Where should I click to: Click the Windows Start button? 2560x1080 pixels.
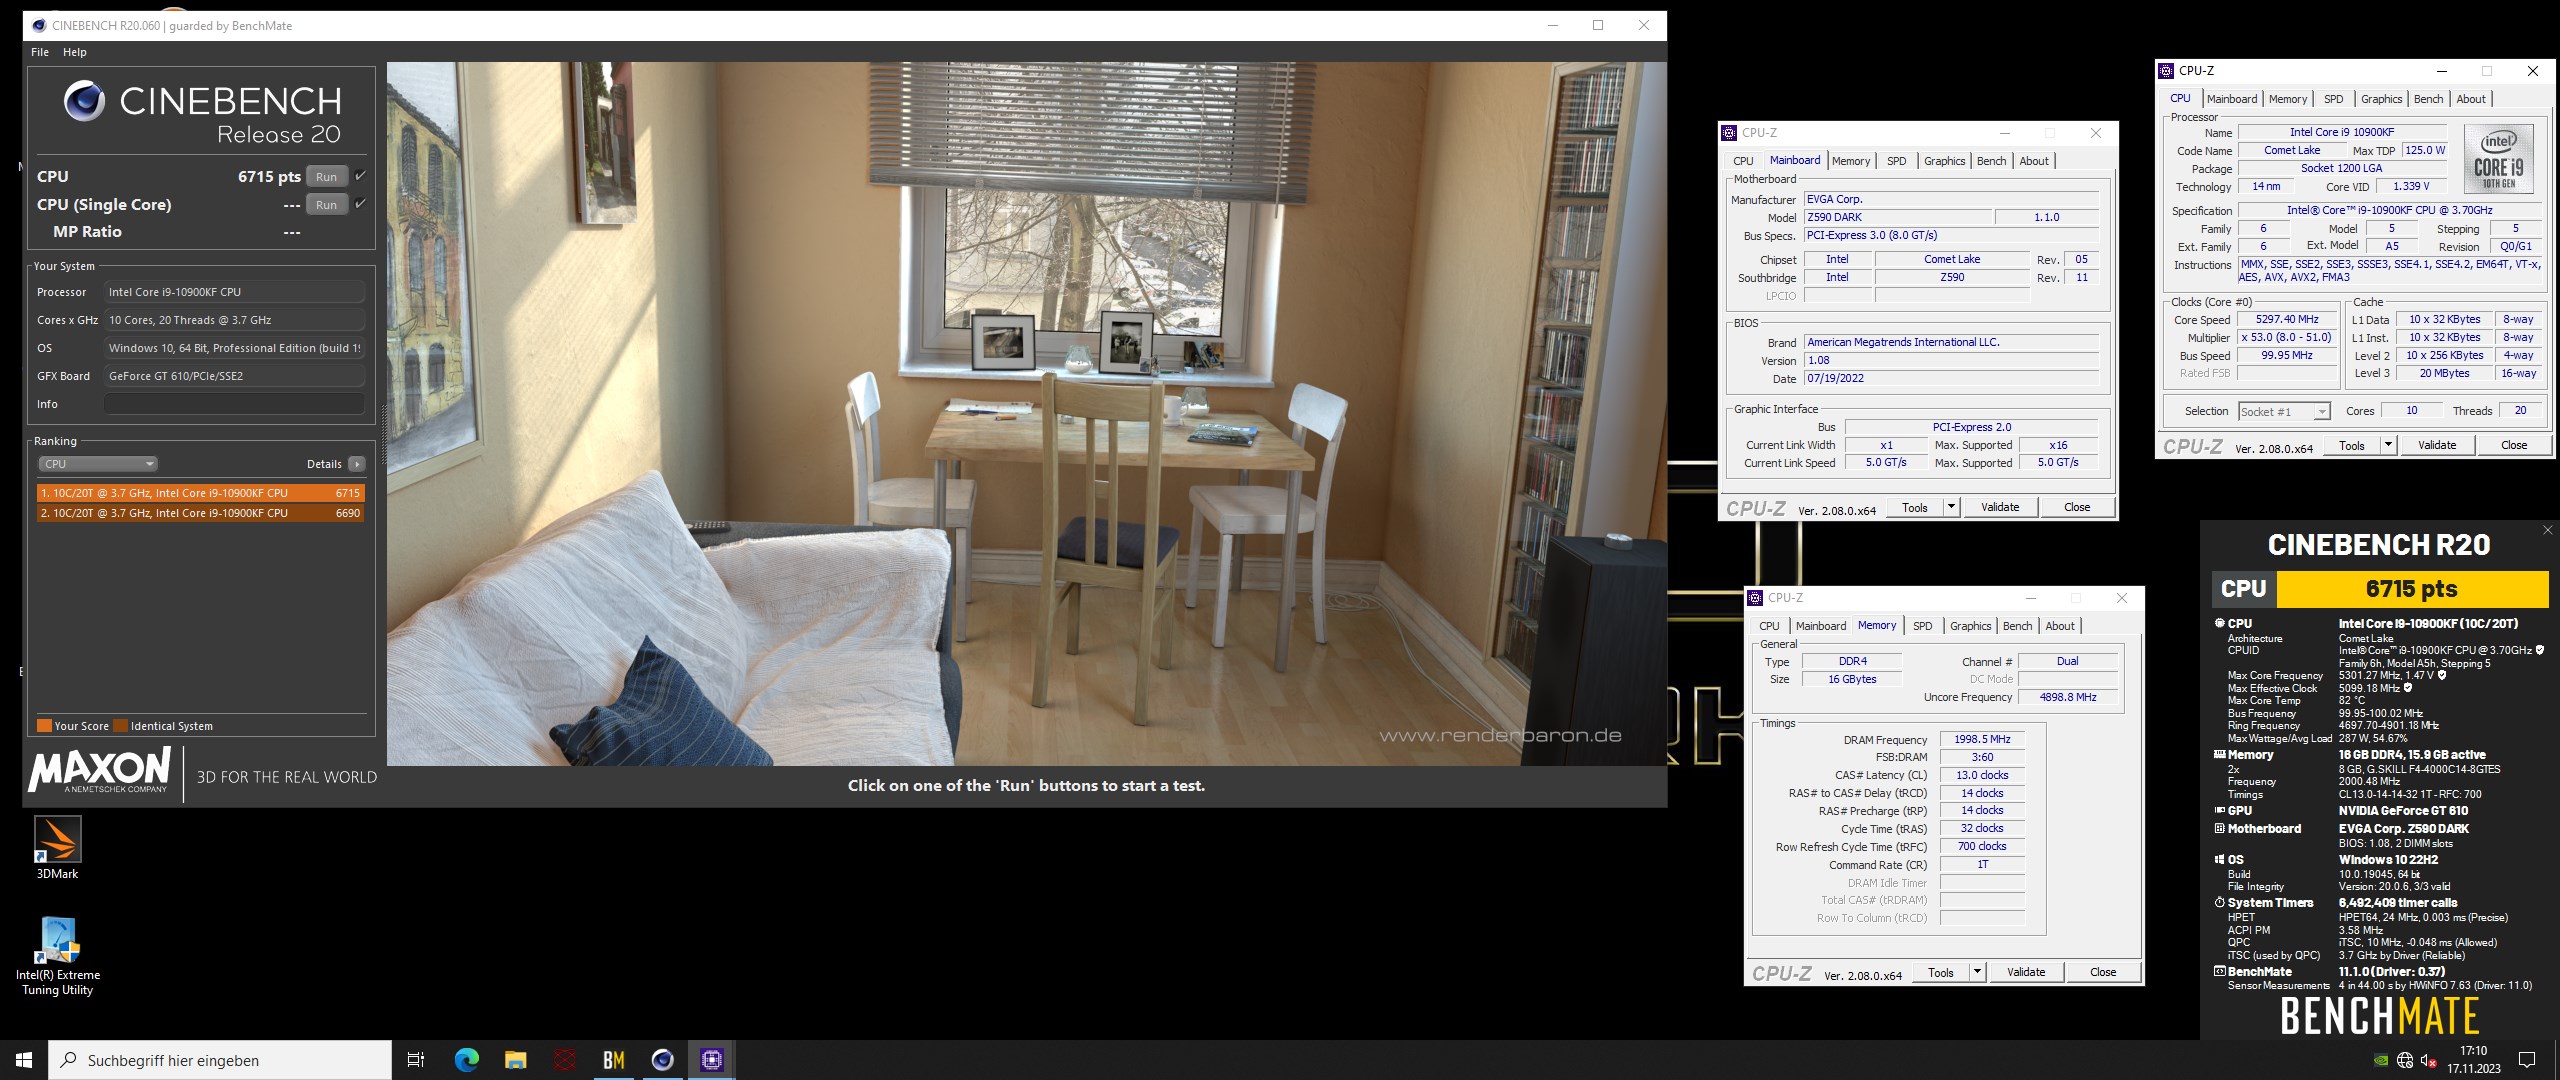coord(24,1060)
